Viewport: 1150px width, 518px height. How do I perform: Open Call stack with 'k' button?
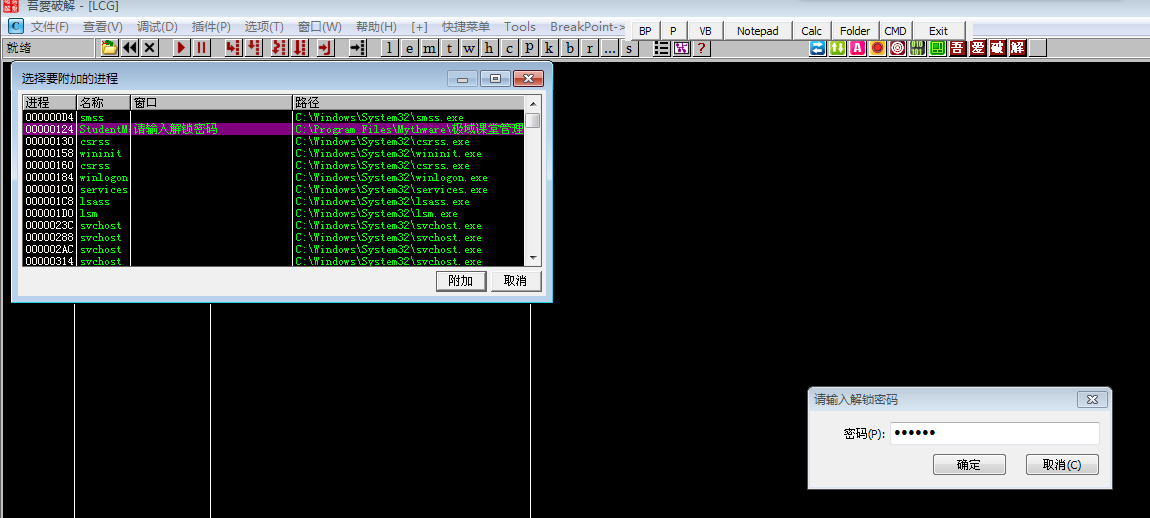tap(549, 48)
